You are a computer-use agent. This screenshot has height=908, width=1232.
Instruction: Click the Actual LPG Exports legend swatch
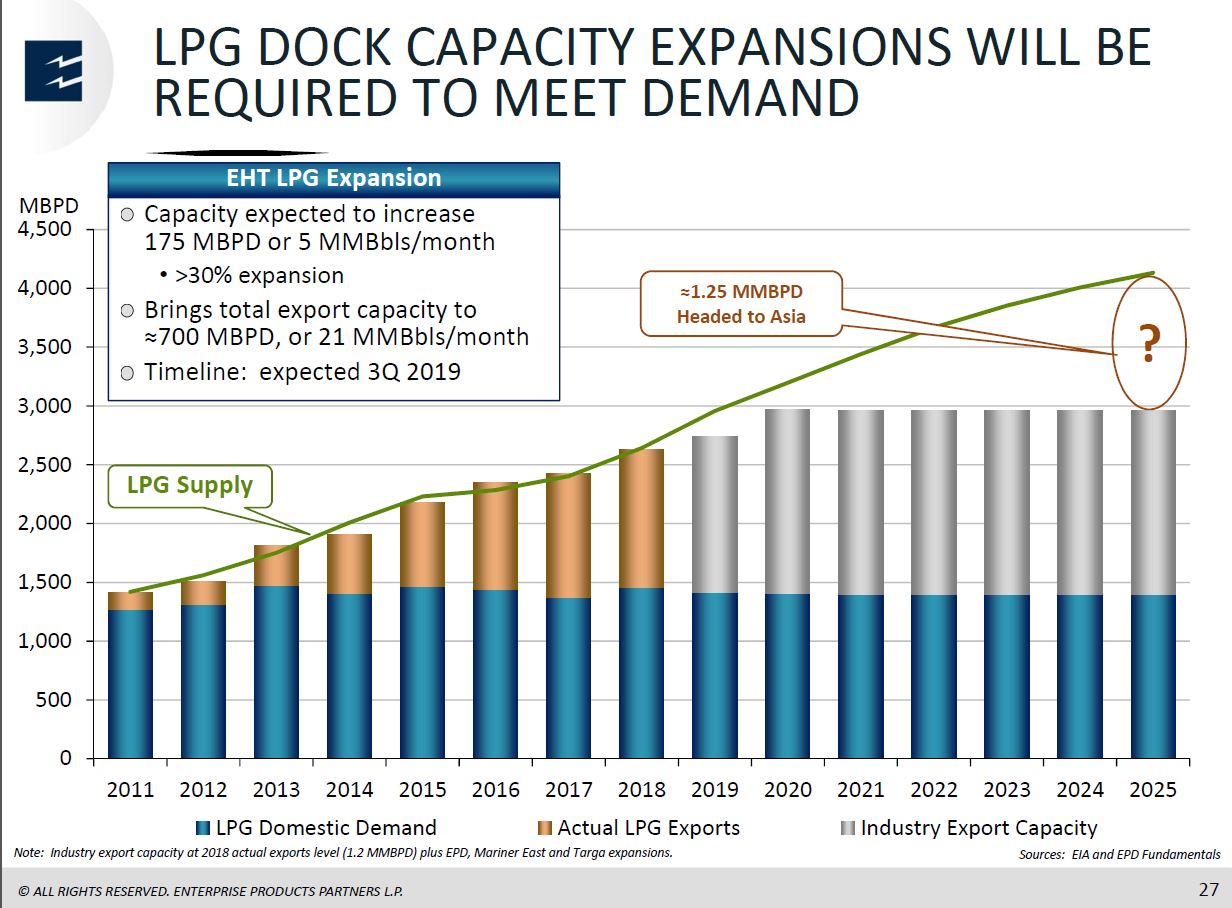544,828
